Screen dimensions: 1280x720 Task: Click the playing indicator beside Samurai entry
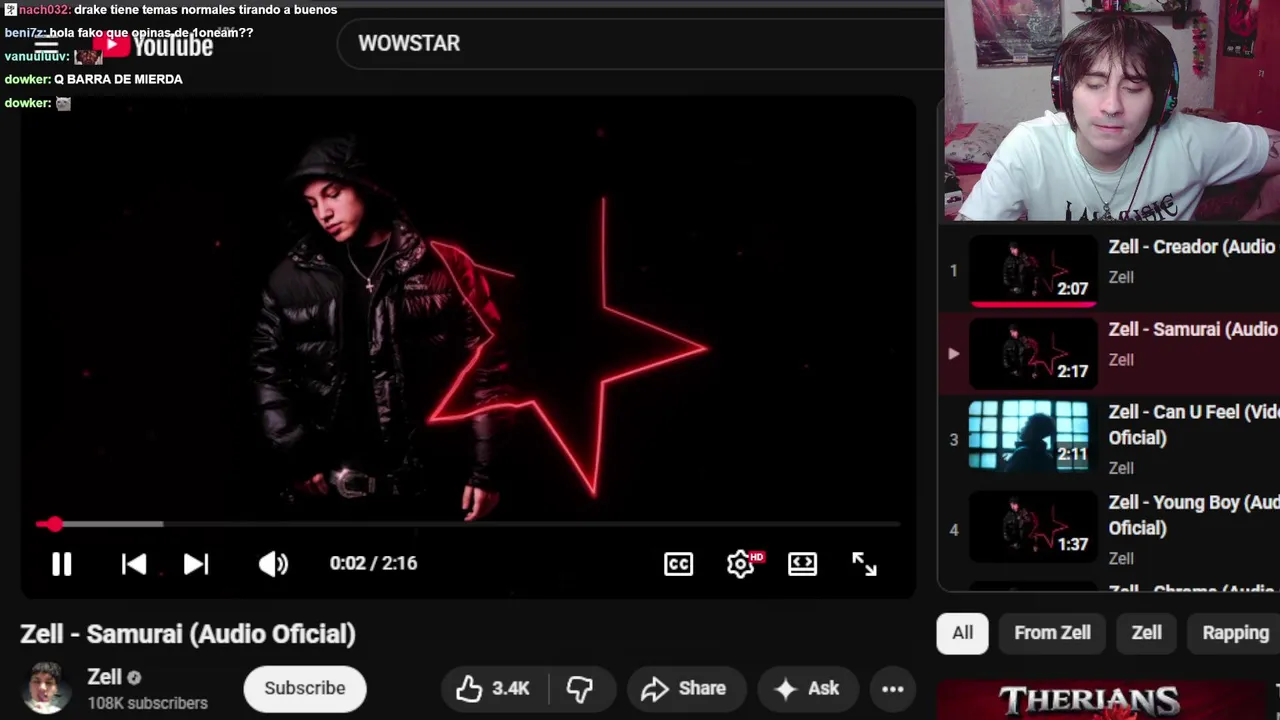pyautogui.click(x=953, y=353)
